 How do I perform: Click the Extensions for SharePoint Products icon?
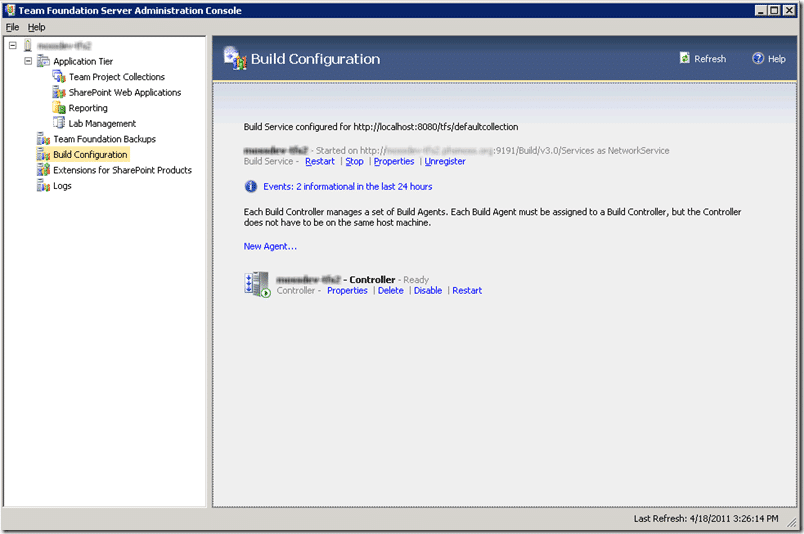coord(44,170)
